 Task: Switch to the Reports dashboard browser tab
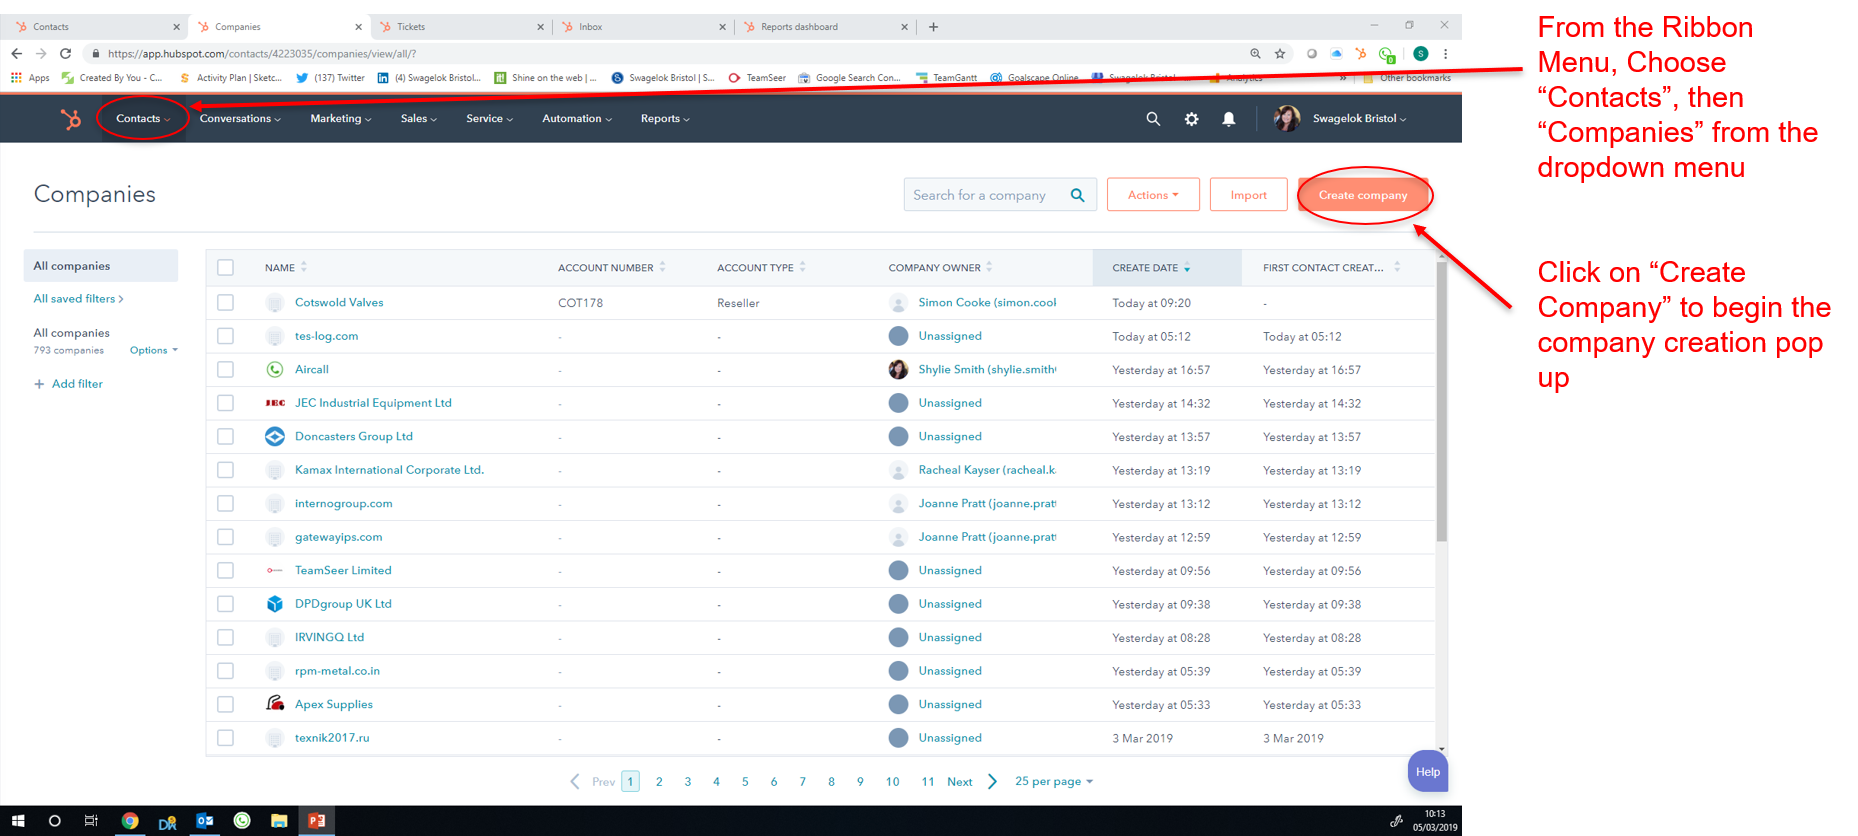tap(826, 27)
